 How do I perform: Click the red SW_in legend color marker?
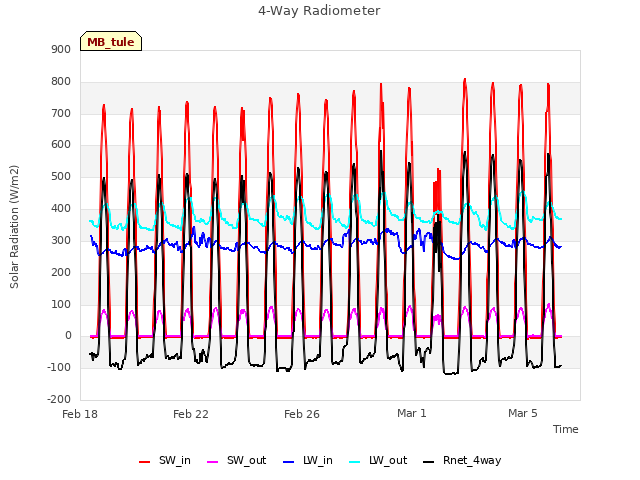(x=144, y=462)
